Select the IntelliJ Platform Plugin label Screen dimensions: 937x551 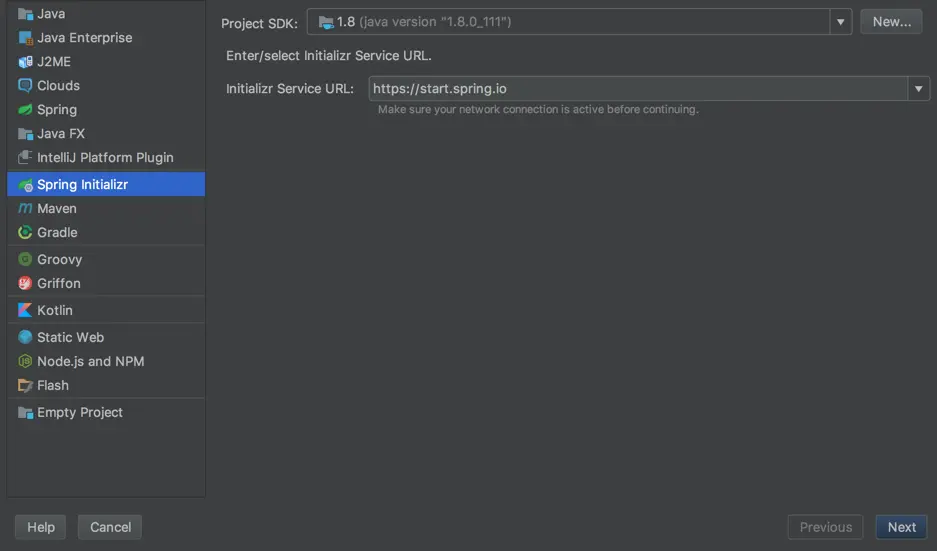[105, 157]
